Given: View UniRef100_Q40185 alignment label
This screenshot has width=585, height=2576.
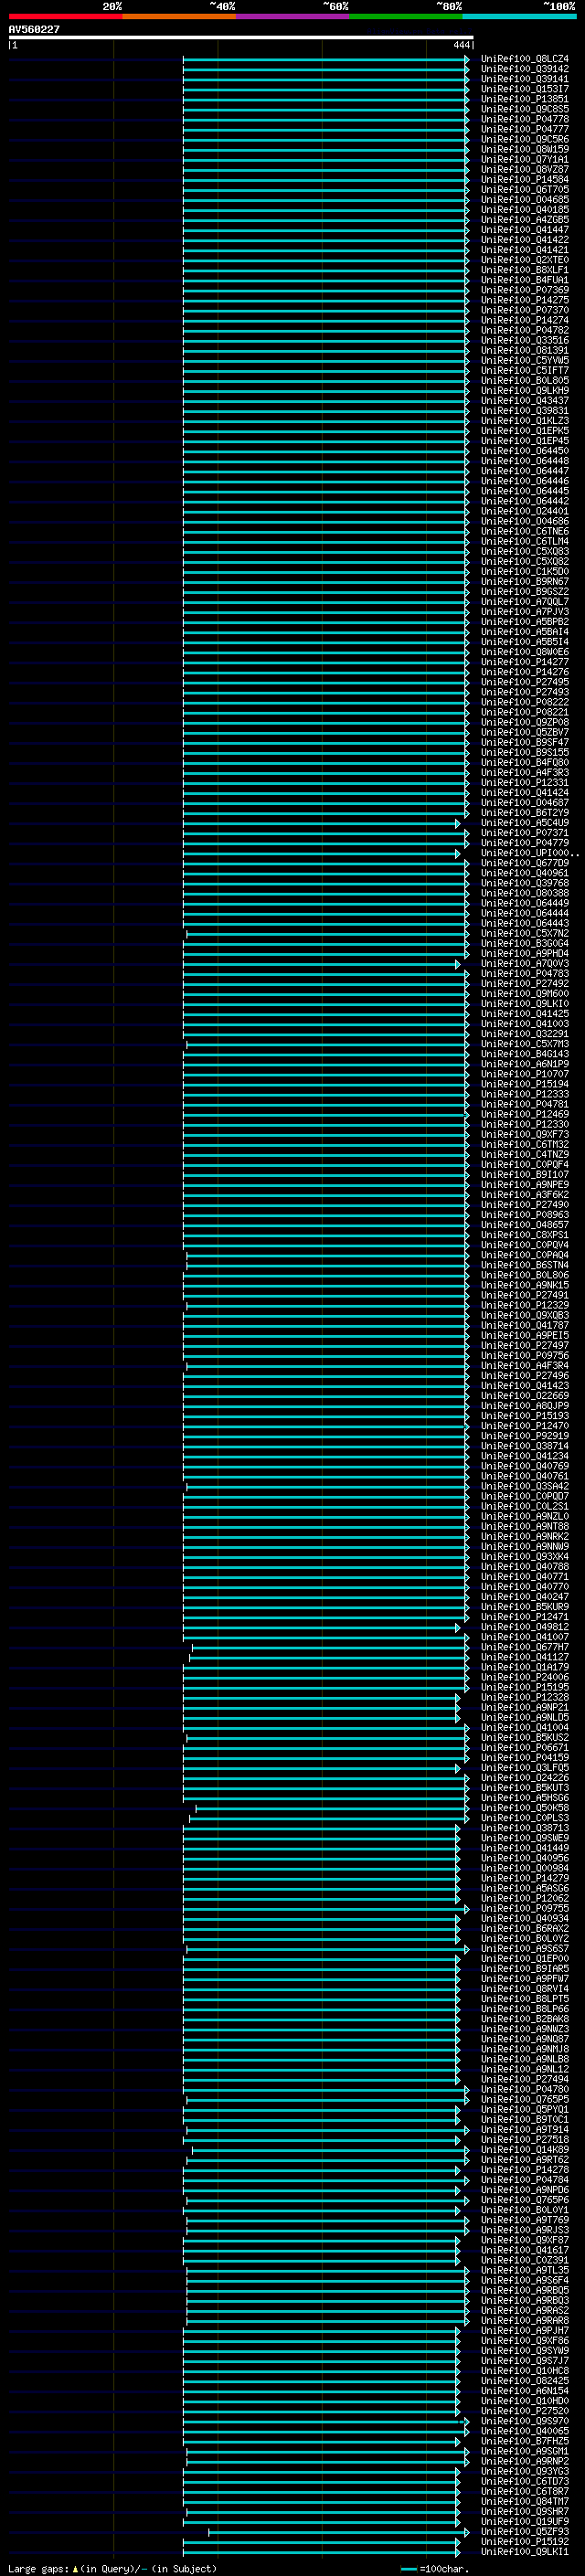Looking at the screenshot, I should [525, 210].
